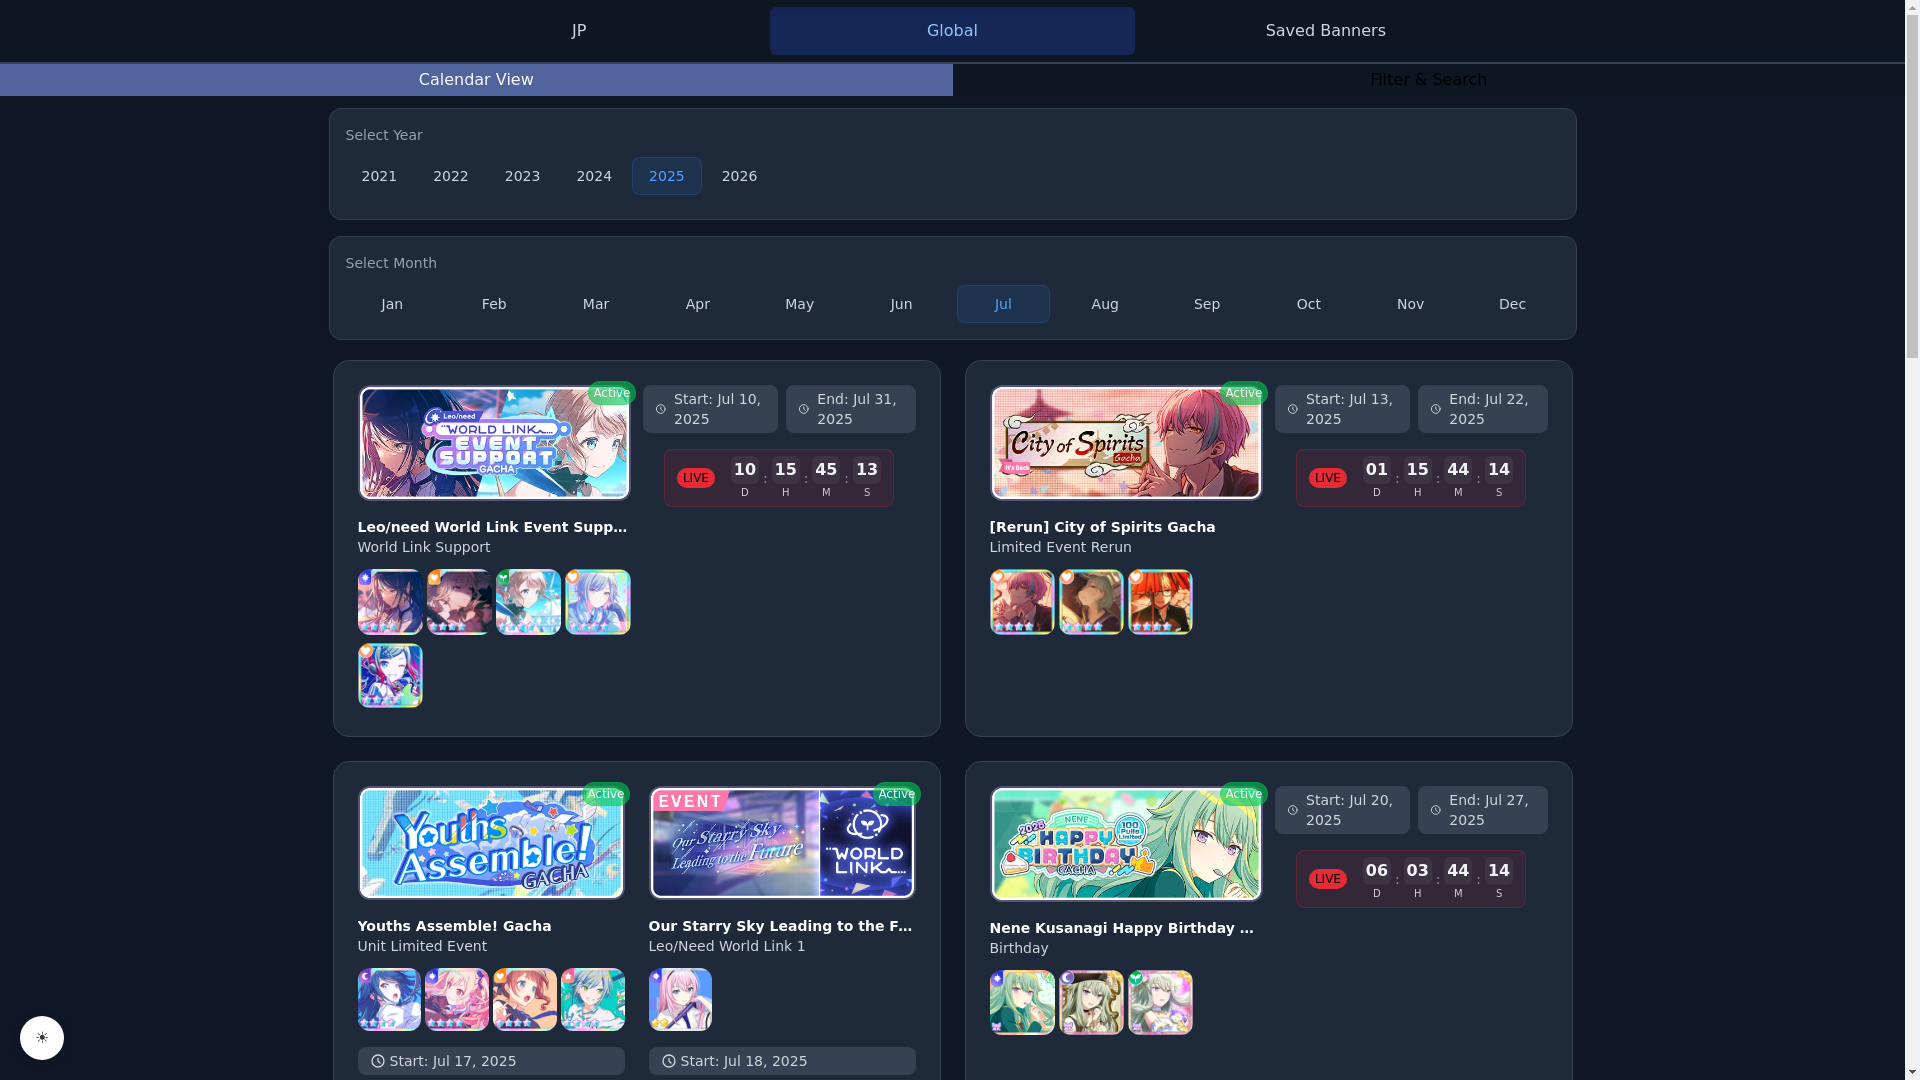Click the 'Start: Jul 10, 2025' label

(710, 409)
